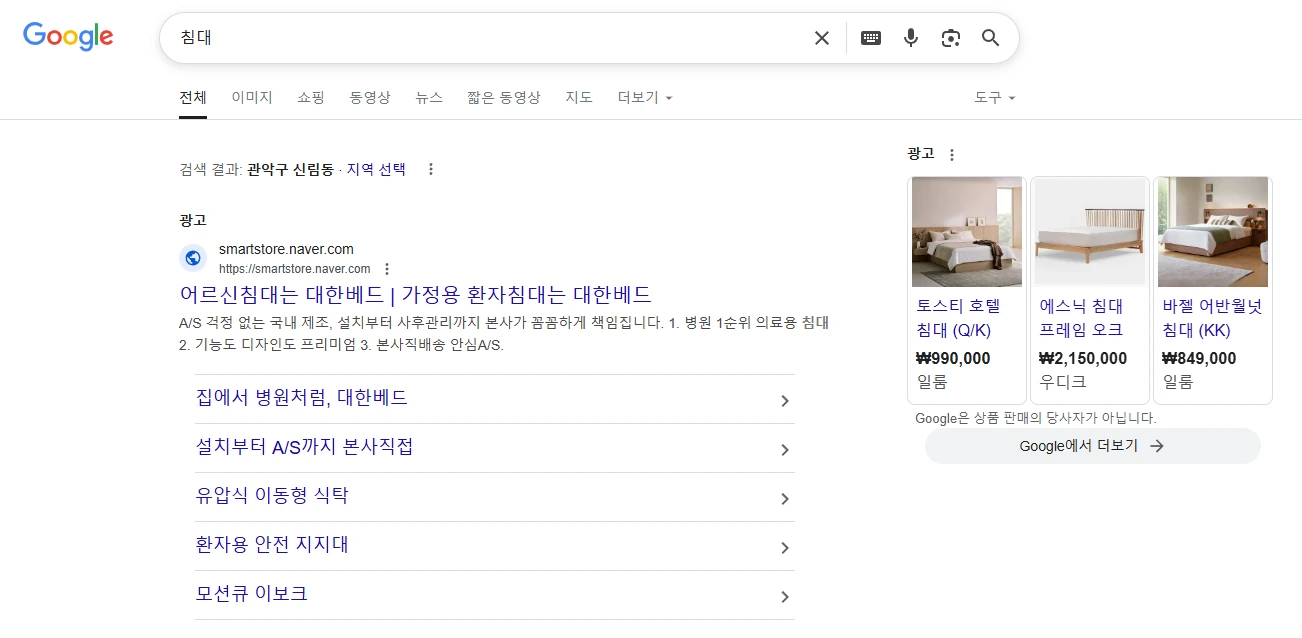
Task: Click the chevron on 모션큐 이보크 row
Action: coord(785,597)
